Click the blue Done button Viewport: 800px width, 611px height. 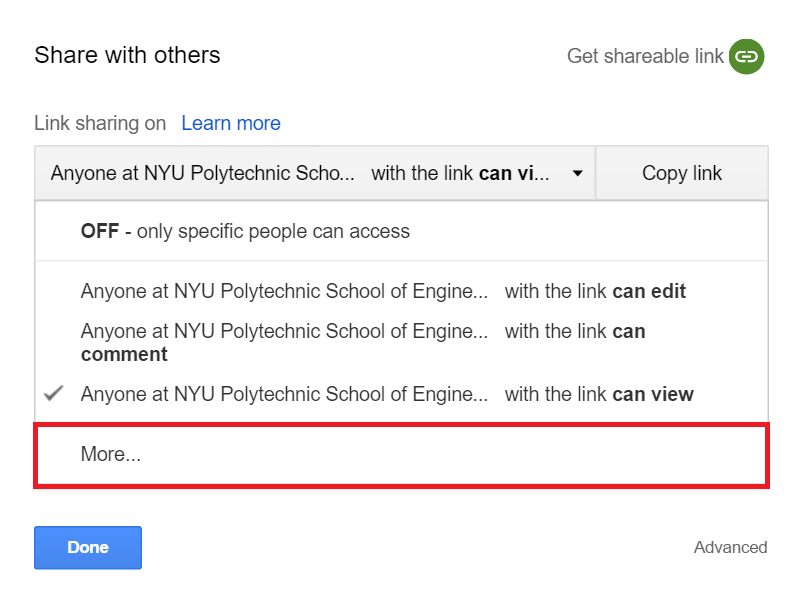coord(88,547)
